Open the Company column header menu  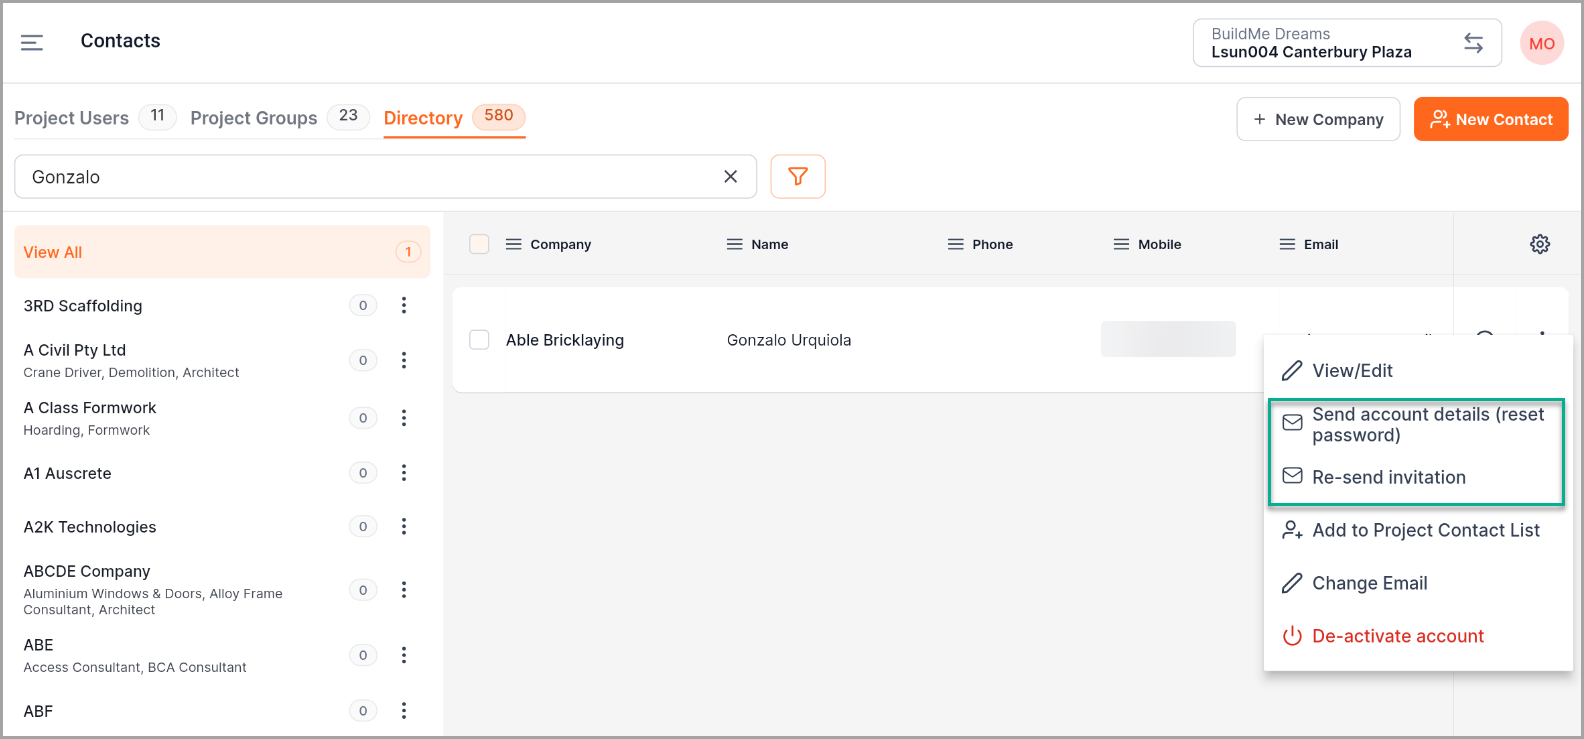513,244
